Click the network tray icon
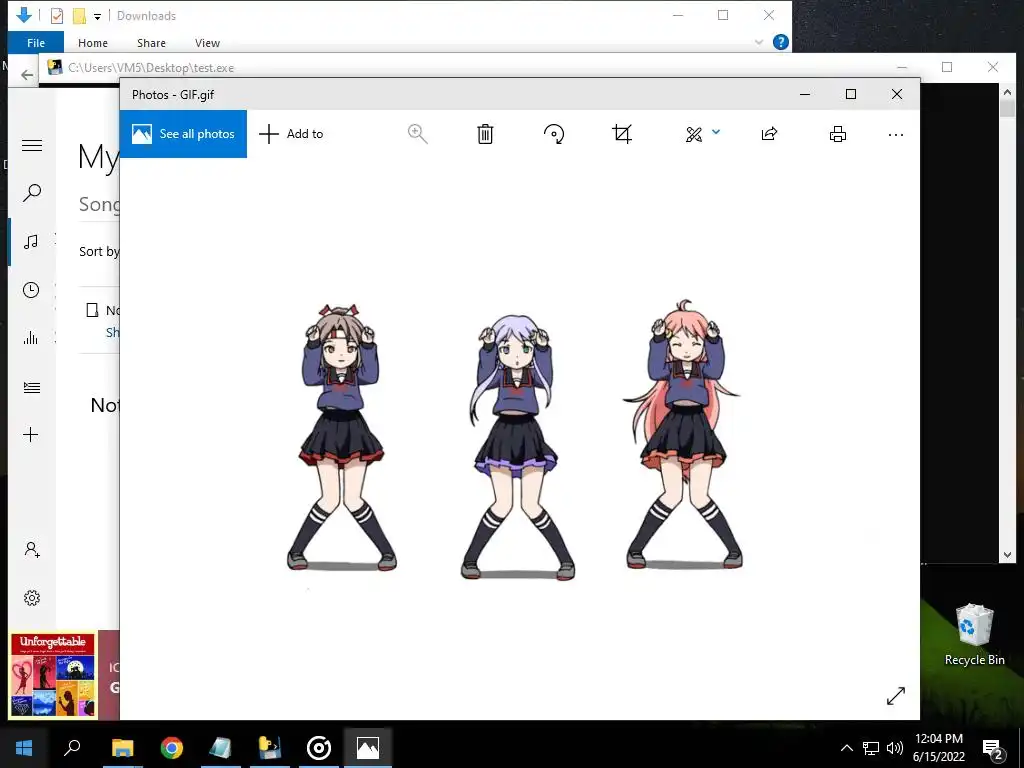 [871, 748]
